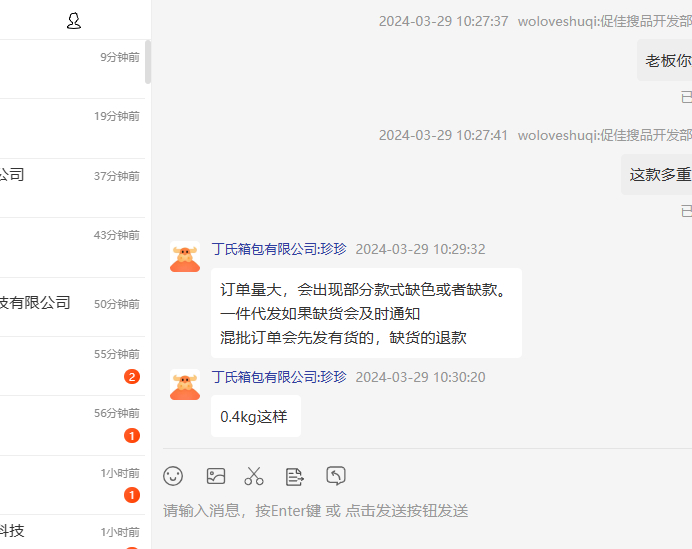The height and width of the screenshot is (549, 692).
Task: Focus the message input field
Action: (424, 511)
